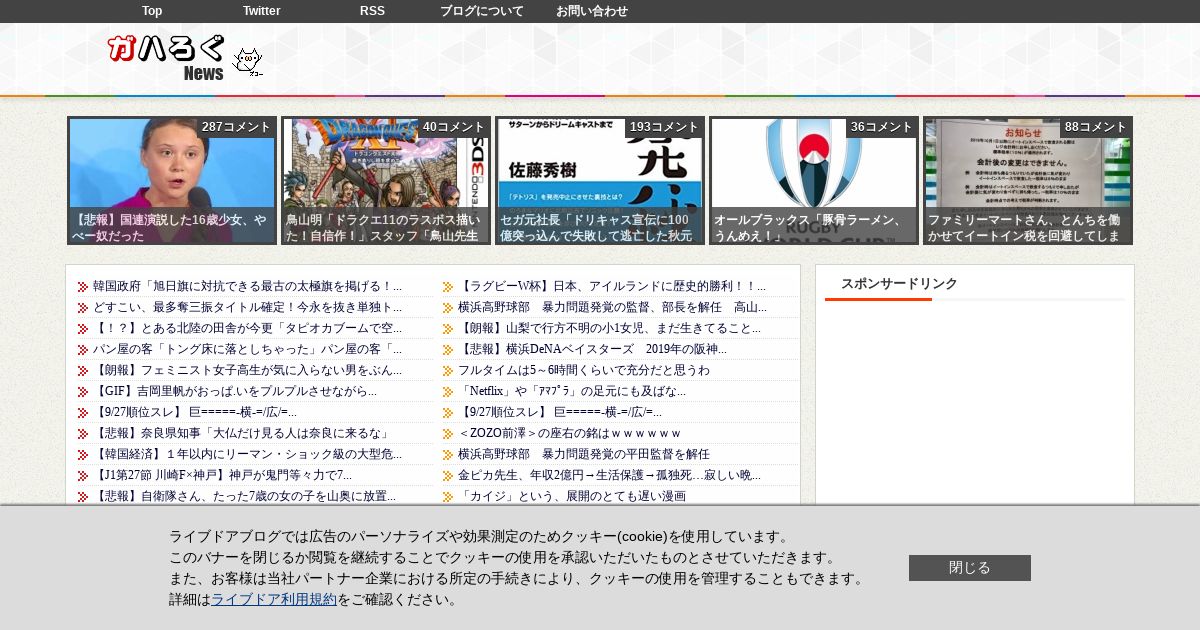Open article パン屋の客「トング床に落とし…
Viewport: 1200px width, 630px height.
coord(247,349)
